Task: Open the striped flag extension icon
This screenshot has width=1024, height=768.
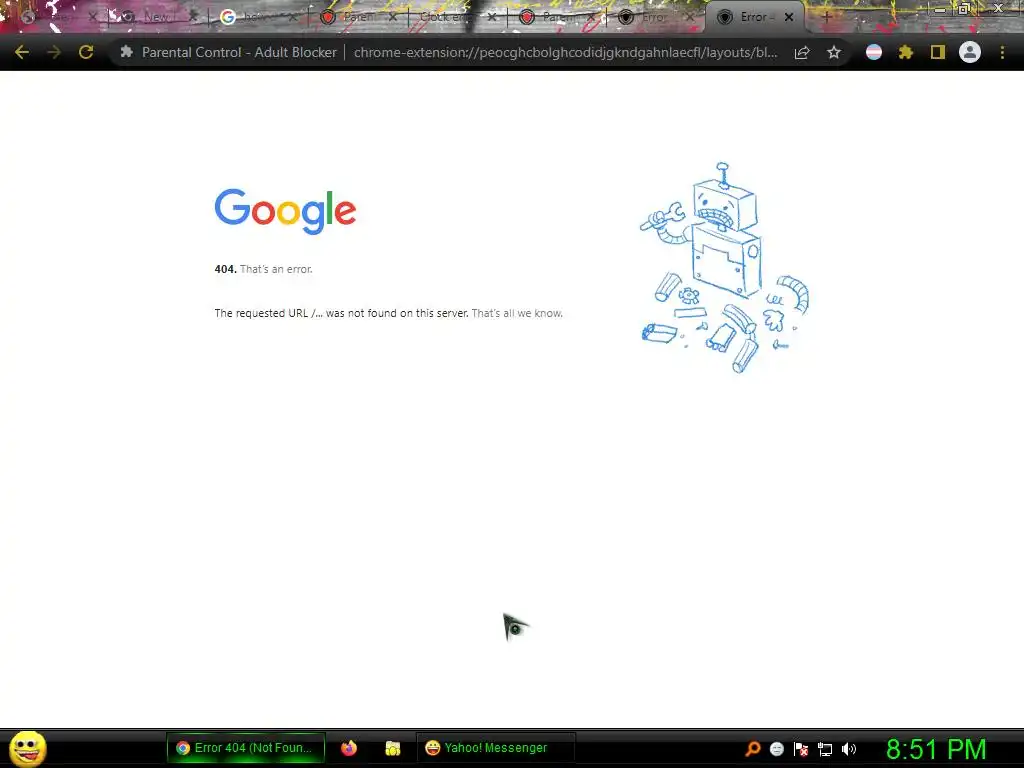Action: point(874,52)
